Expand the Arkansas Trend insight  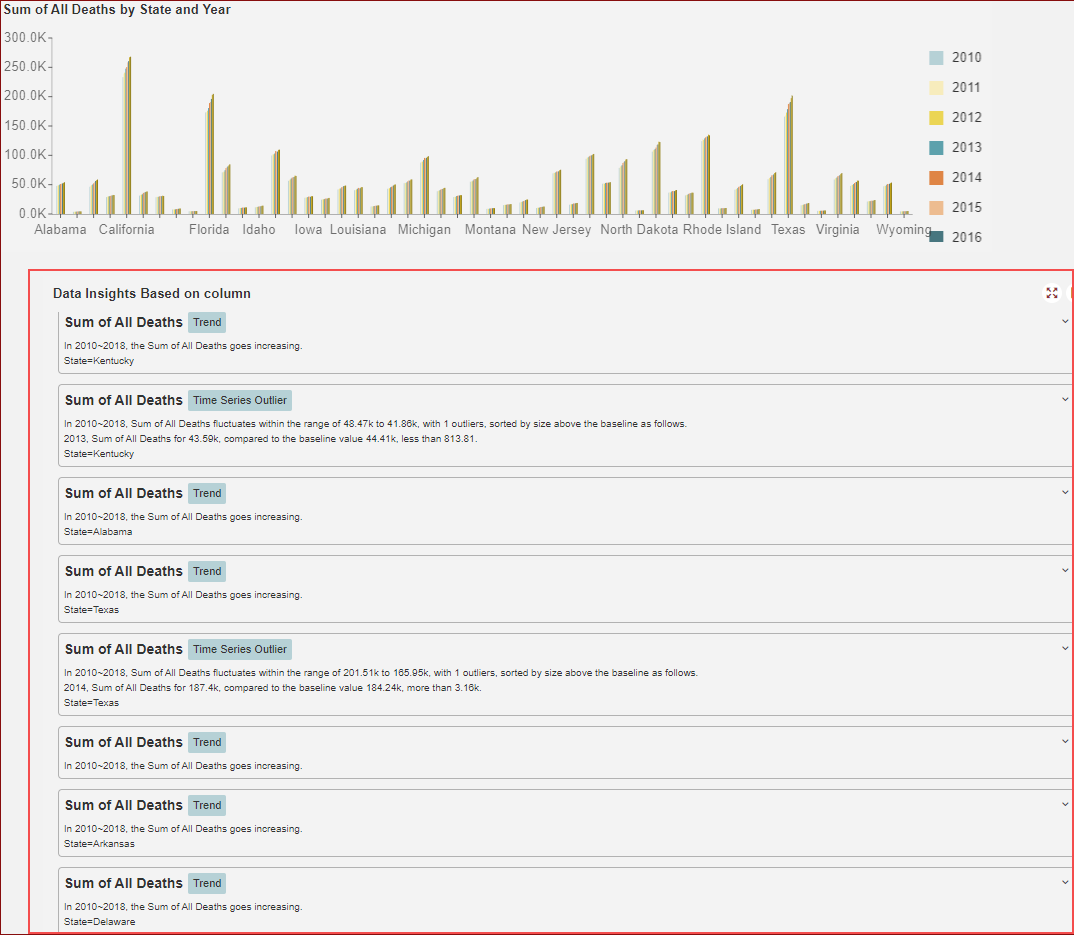(1064, 804)
